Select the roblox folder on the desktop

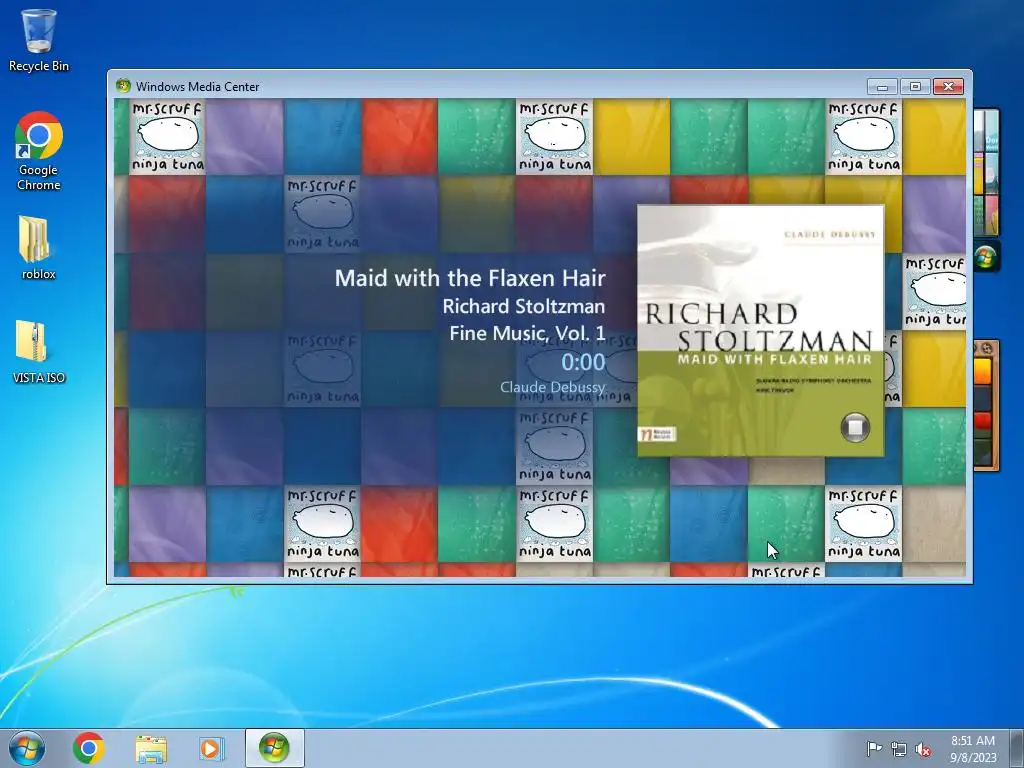pos(39,248)
